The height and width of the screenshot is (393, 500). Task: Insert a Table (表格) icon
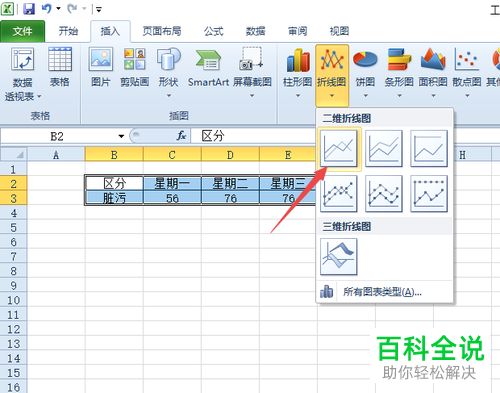tap(60, 59)
